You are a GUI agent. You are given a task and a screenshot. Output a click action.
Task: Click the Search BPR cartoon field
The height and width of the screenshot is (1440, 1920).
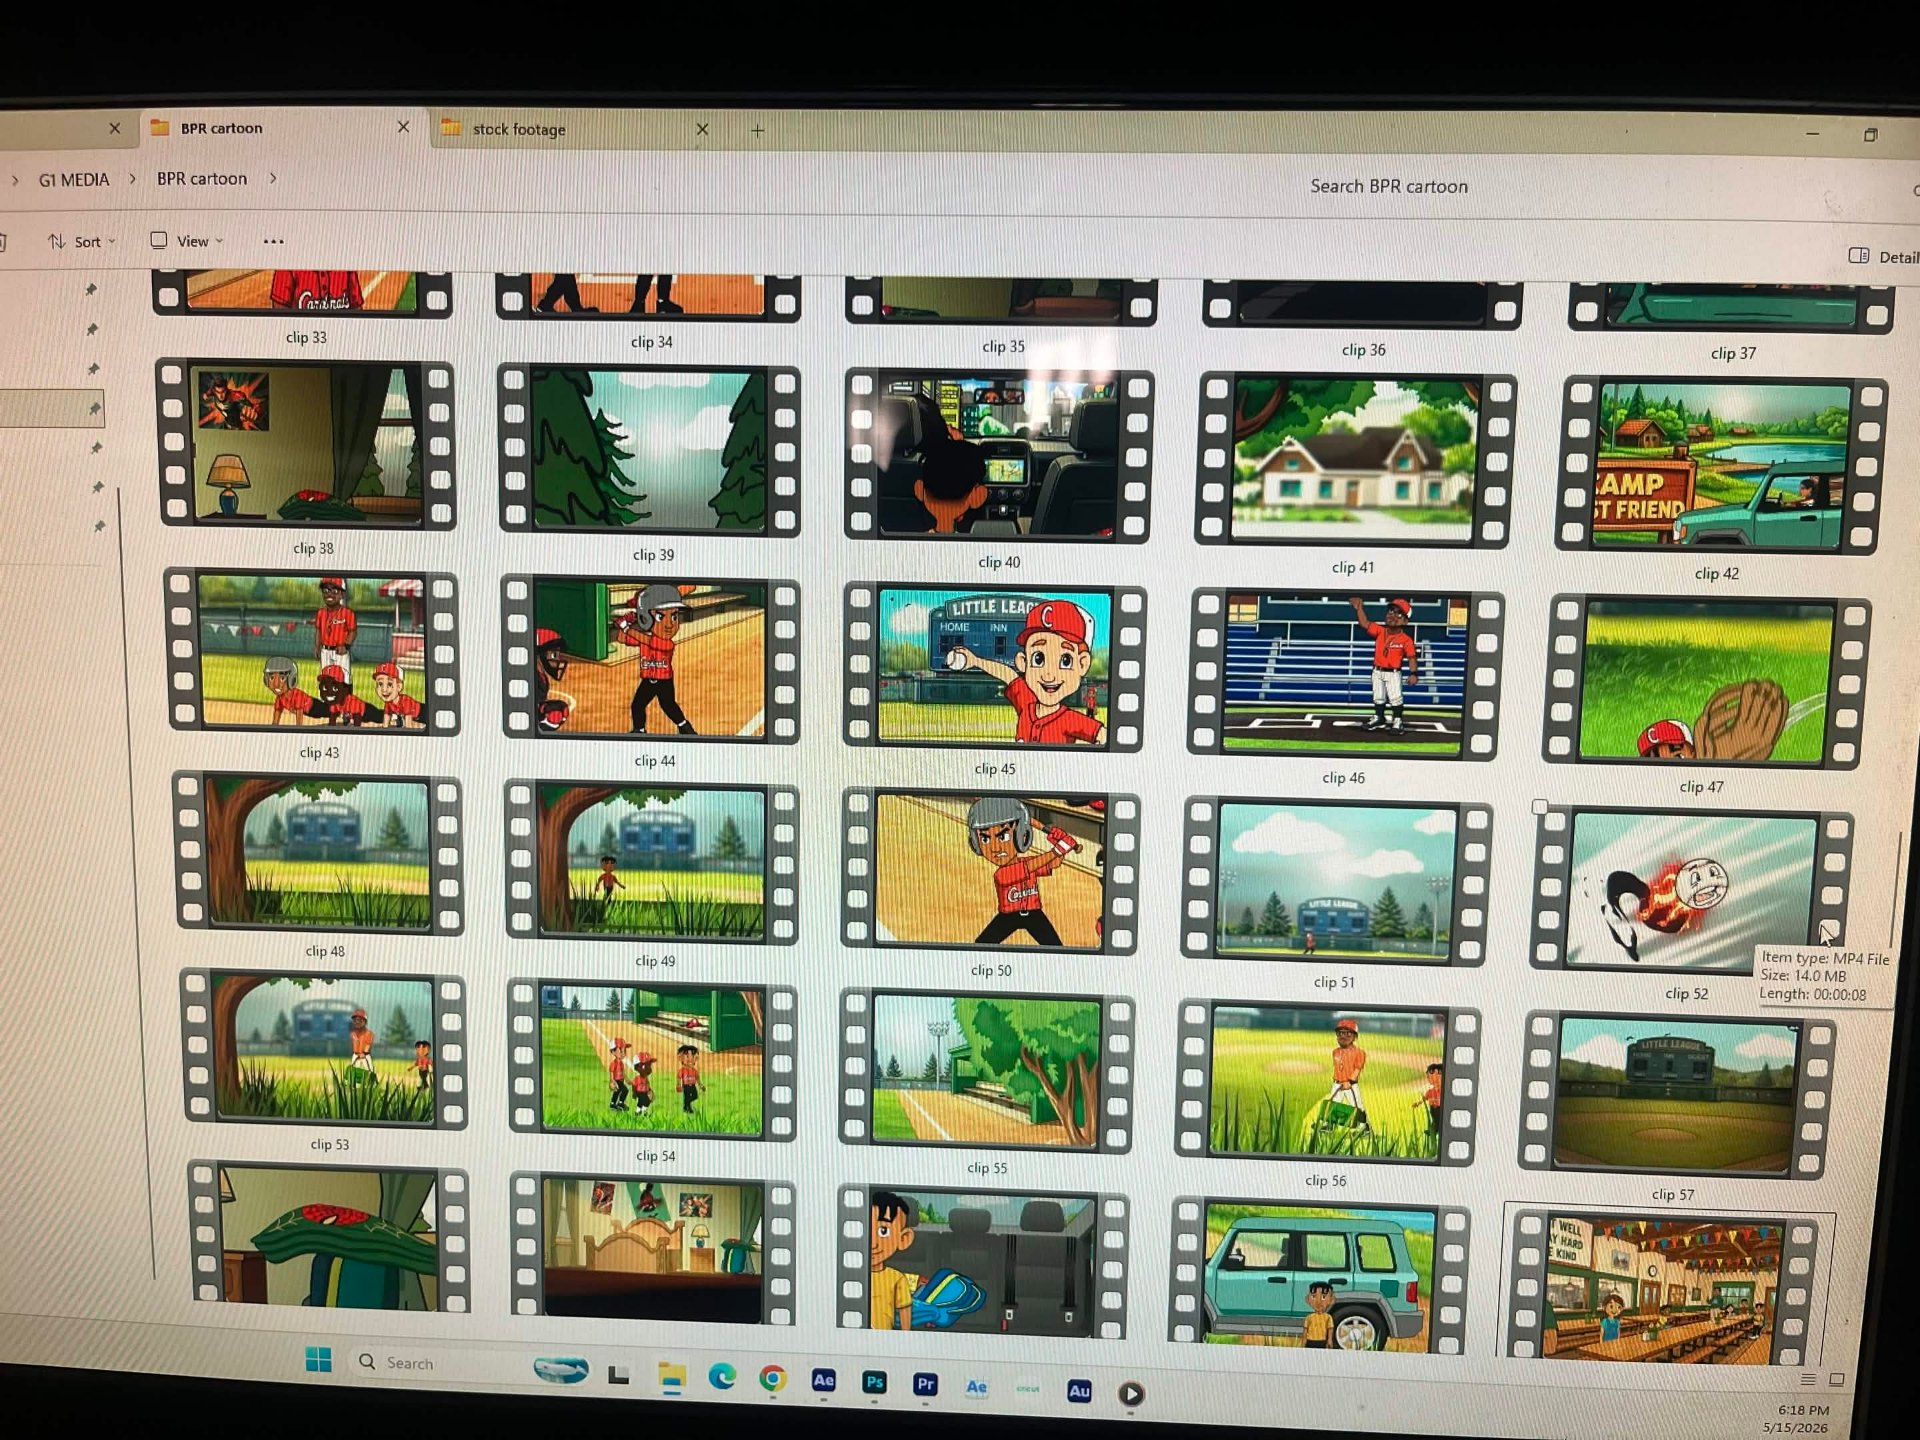tap(1390, 186)
